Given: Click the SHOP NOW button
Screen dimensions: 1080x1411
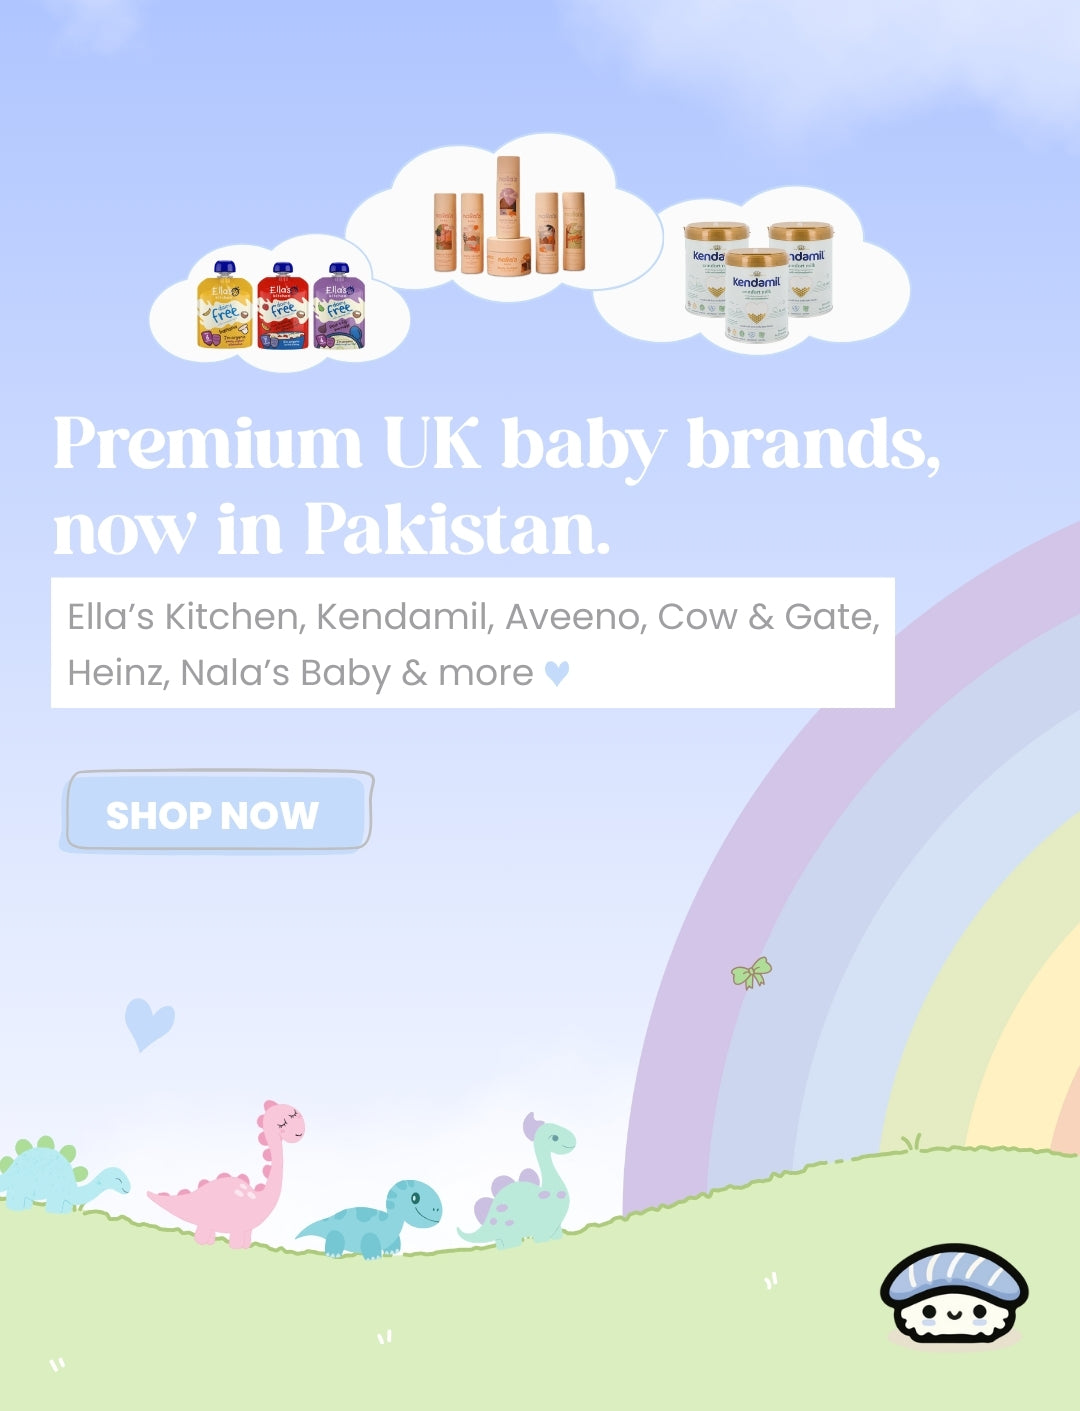Looking at the screenshot, I should 218,811.
